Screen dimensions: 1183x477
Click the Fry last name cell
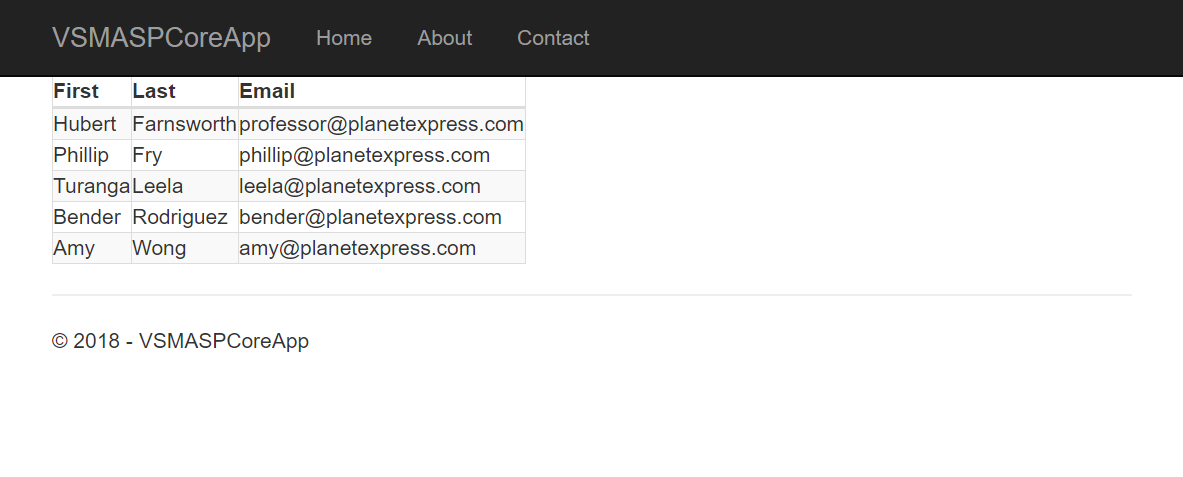point(147,156)
